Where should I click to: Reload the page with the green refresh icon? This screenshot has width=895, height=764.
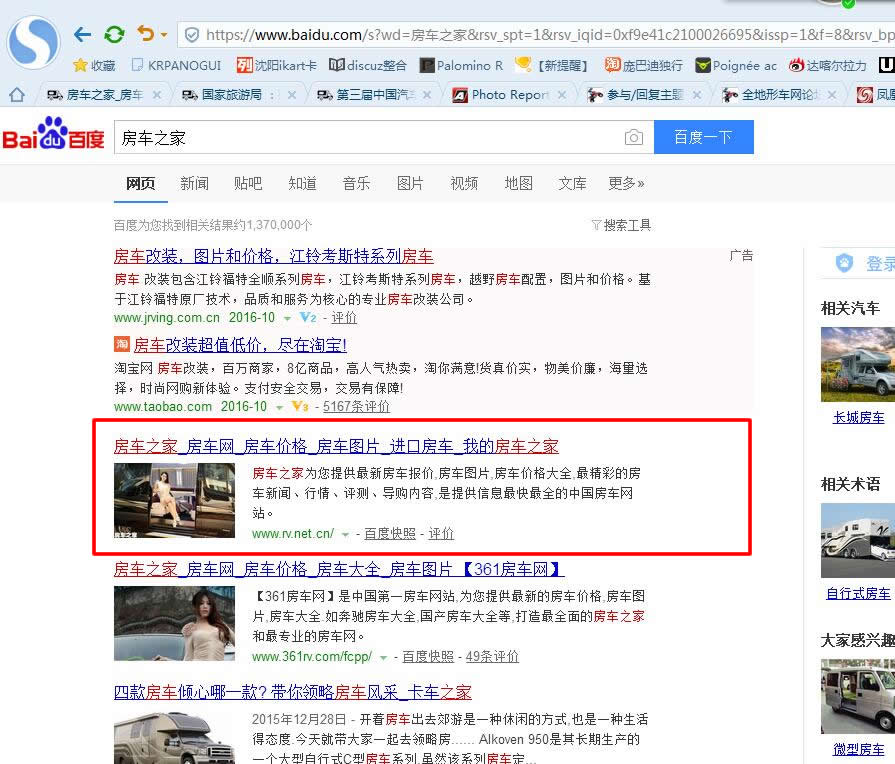(114, 34)
